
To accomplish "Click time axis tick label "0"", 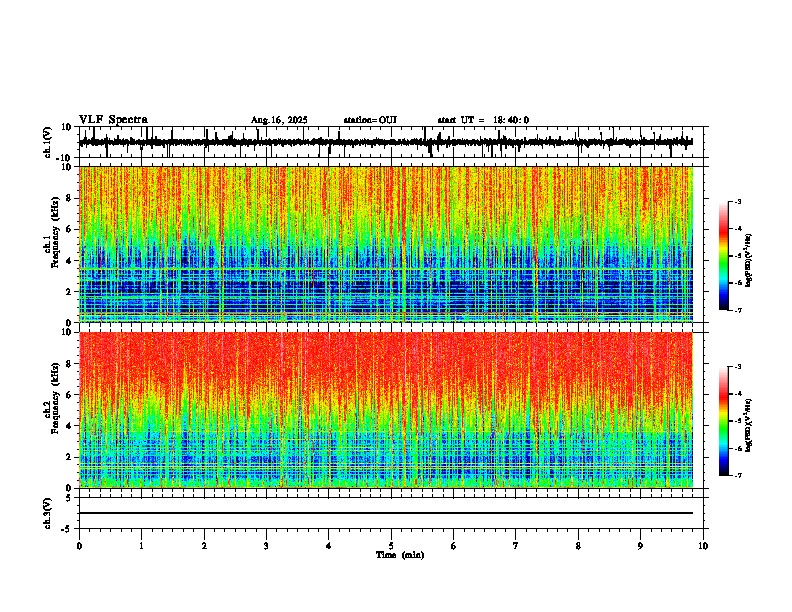I will (x=79, y=546).
